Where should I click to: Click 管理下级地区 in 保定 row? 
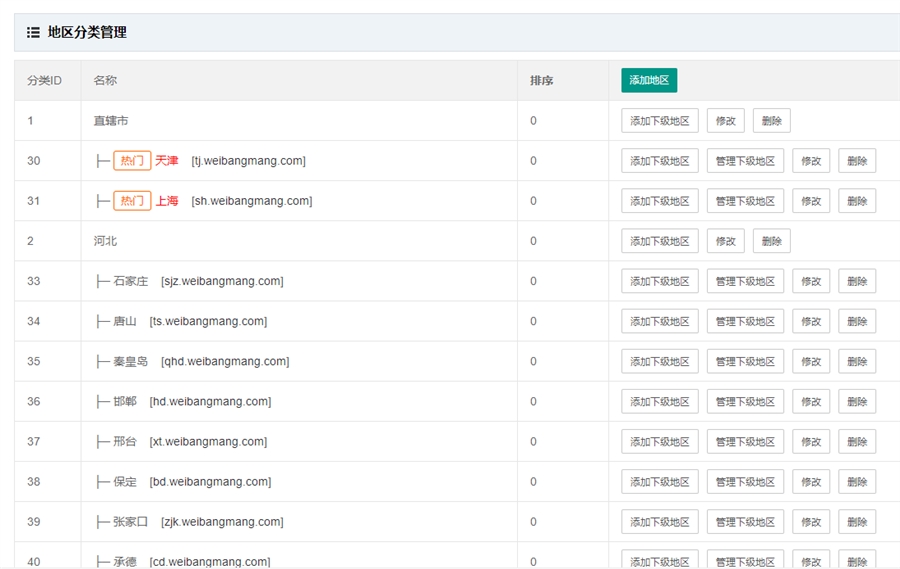coord(745,481)
